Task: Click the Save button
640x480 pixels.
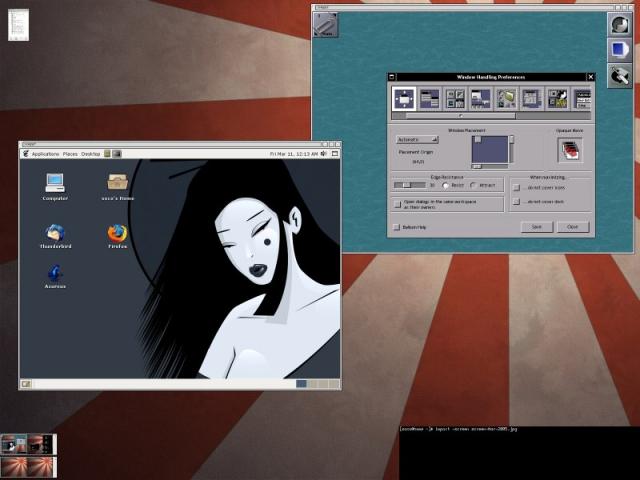Action: click(x=537, y=227)
